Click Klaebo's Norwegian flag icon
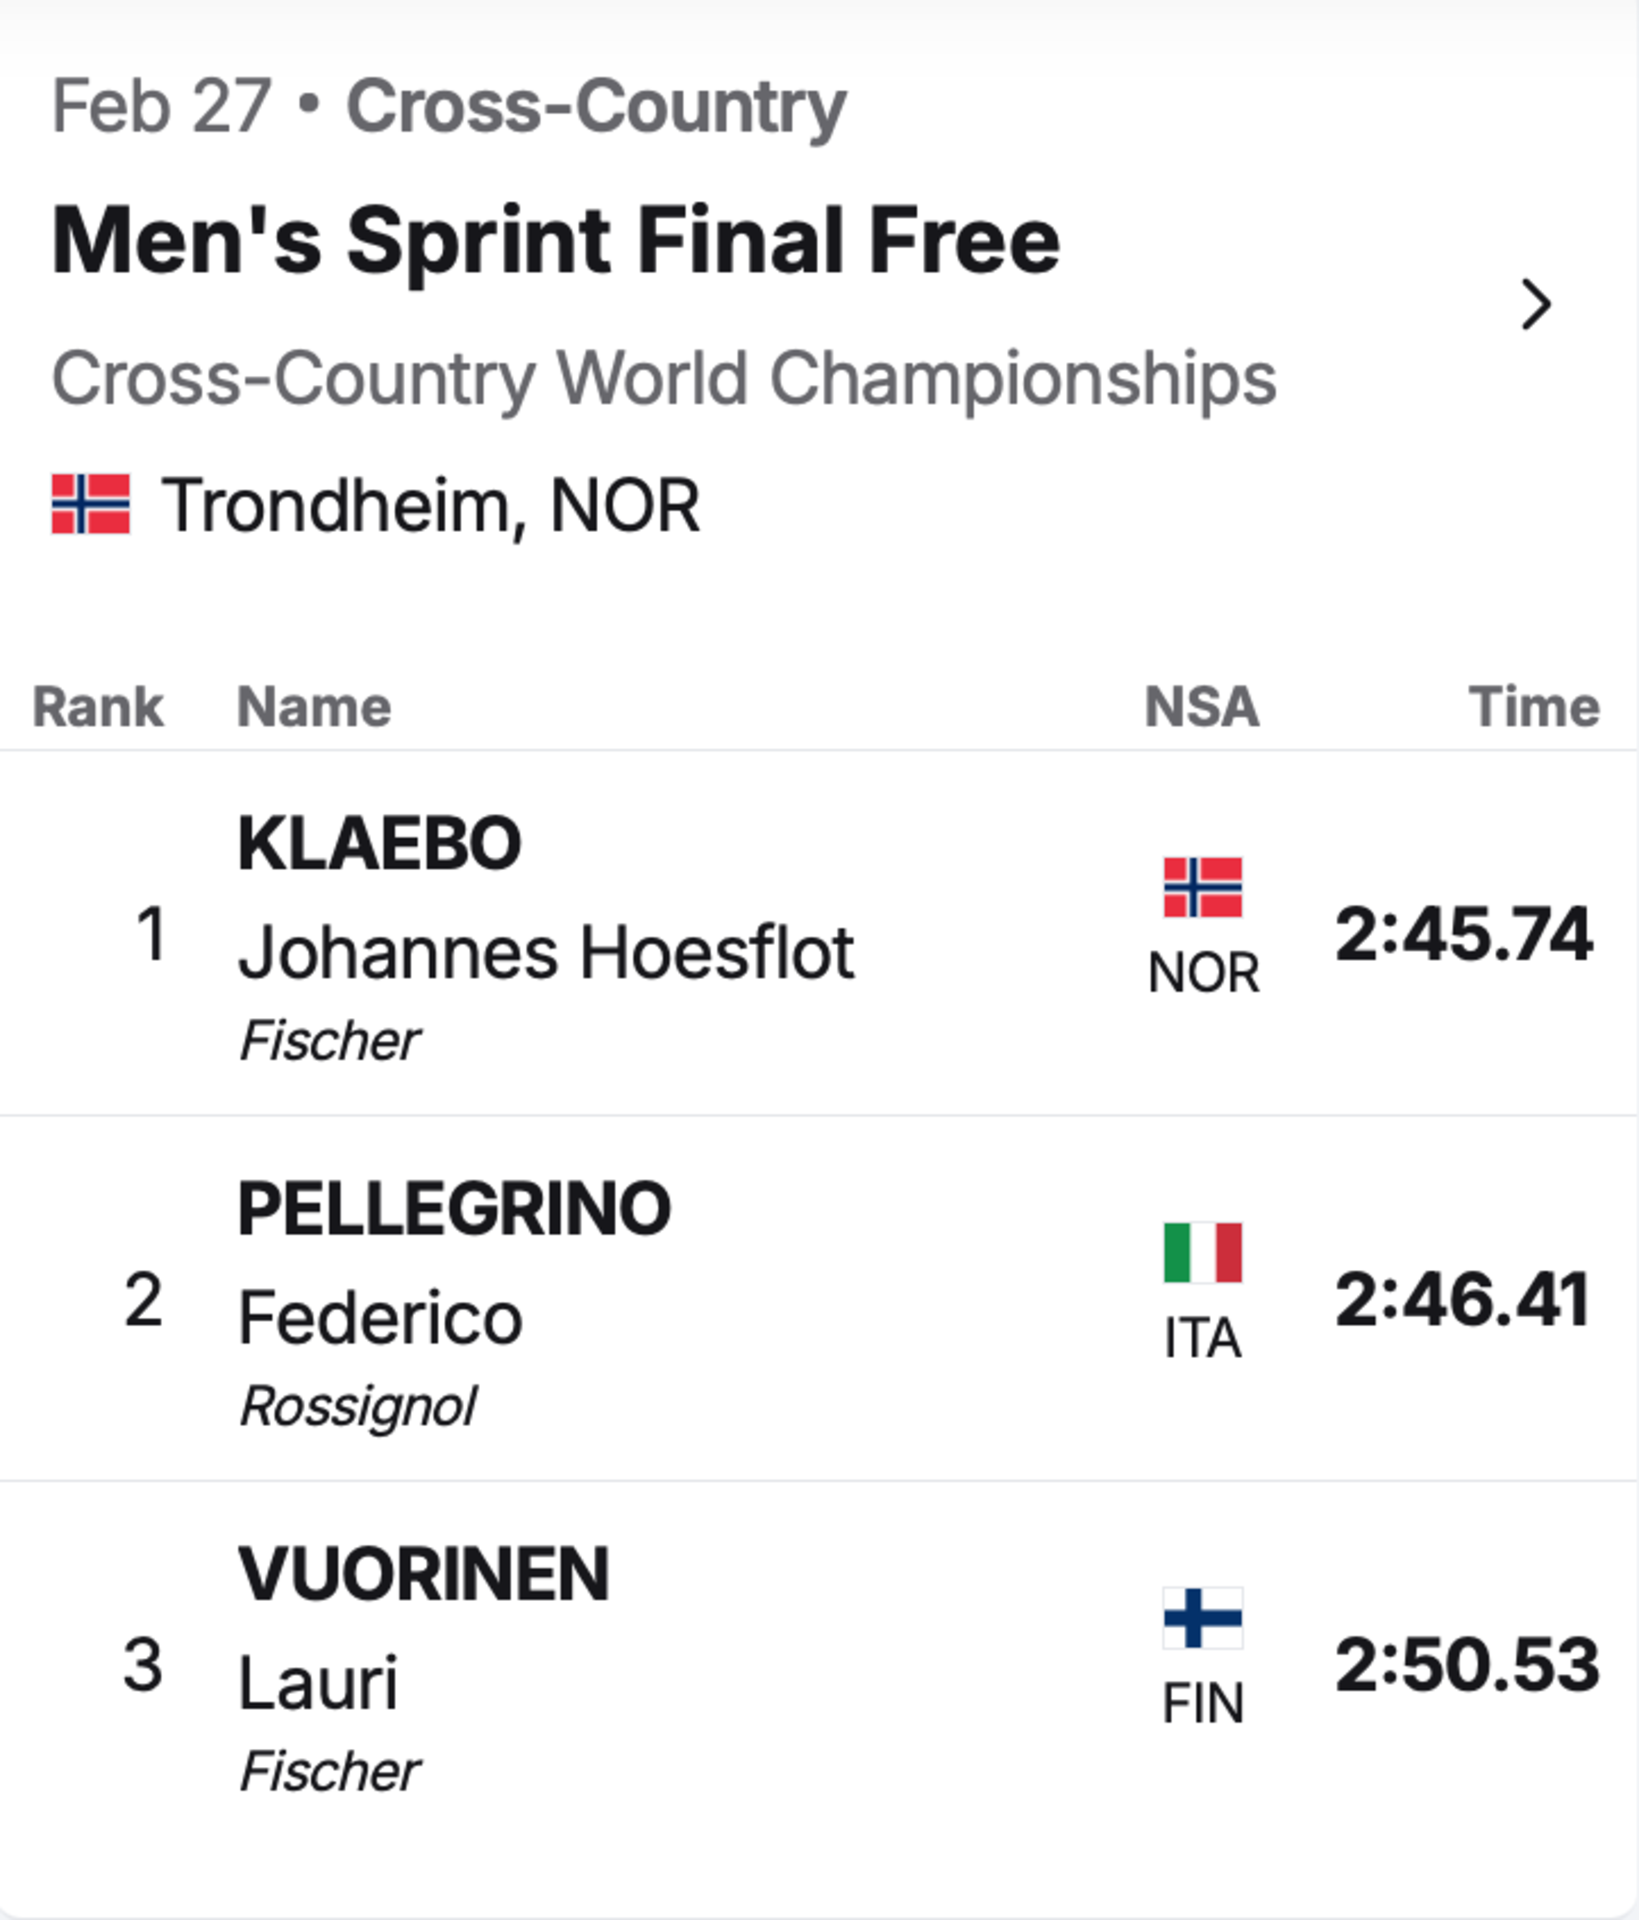This screenshot has width=1639, height=1920. coord(1203,887)
